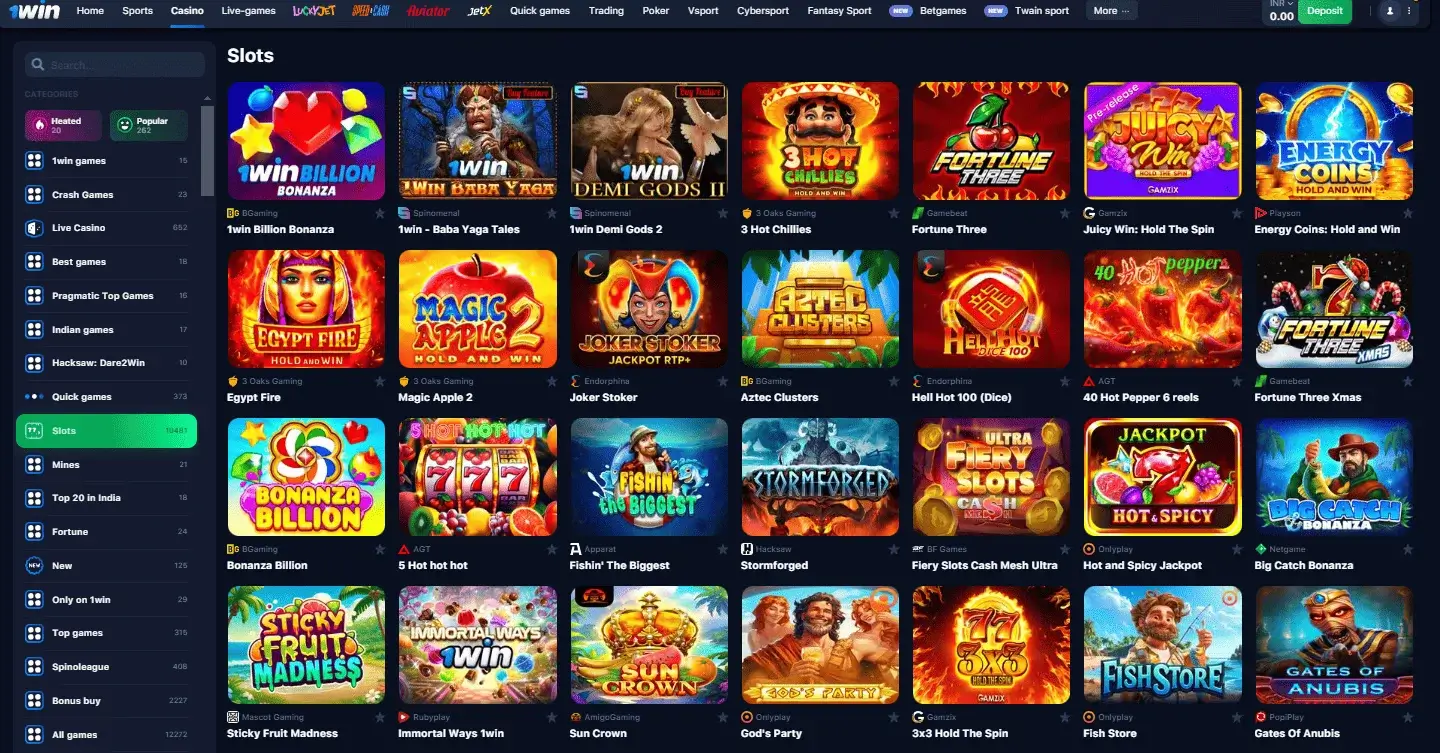Viewport: 1440px width, 753px height.
Task: Click the sidebar categories scrollbar
Action: (x=208, y=150)
